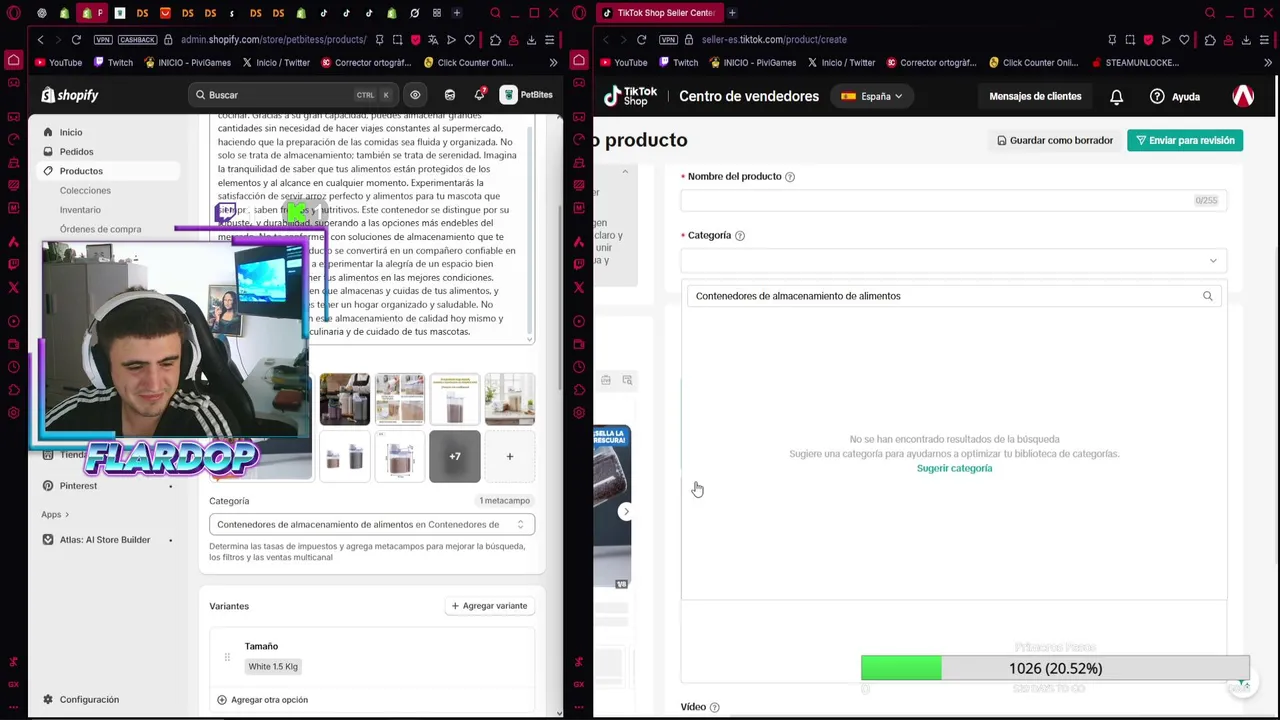Open Colecciones under Productos
This screenshot has height=720, width=1280.
[85, 190]
